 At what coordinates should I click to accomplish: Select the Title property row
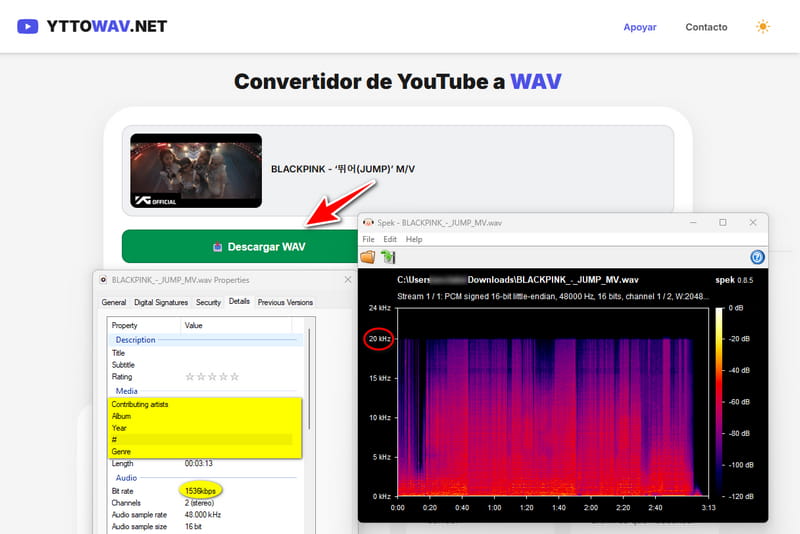tap(205, 352)
